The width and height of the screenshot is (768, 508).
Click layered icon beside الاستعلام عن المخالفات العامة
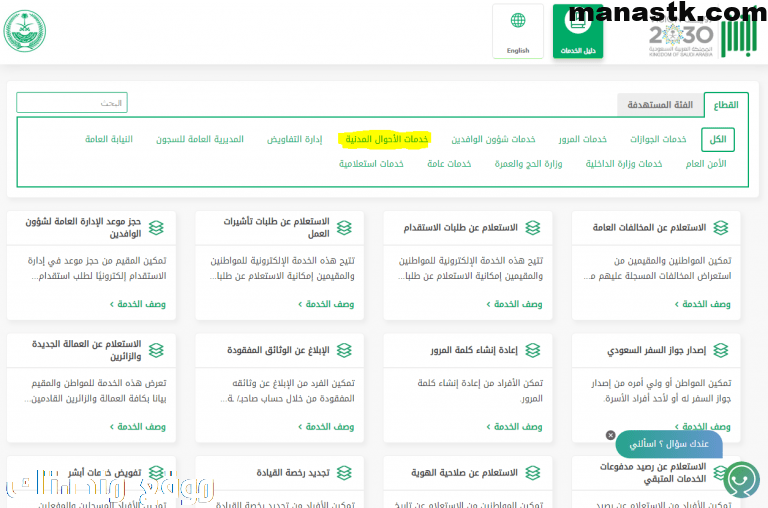[722, 228]
